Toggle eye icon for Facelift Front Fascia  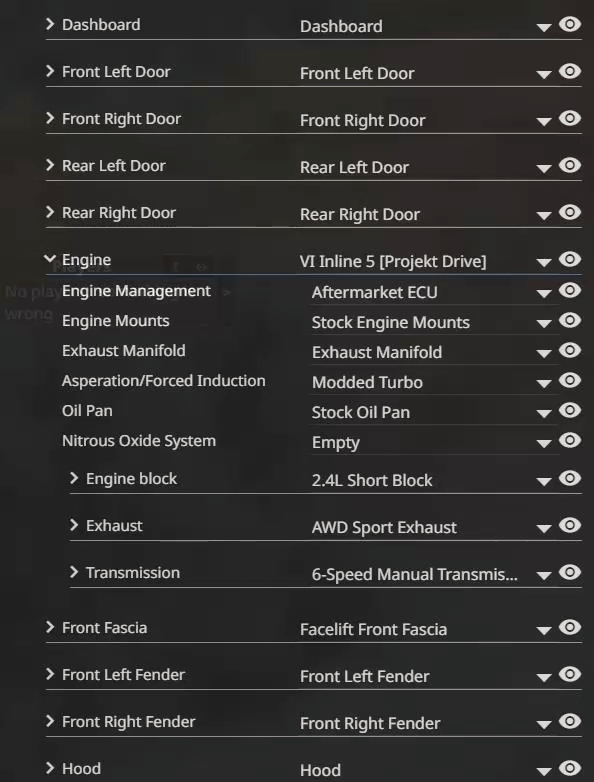point(570,627)
